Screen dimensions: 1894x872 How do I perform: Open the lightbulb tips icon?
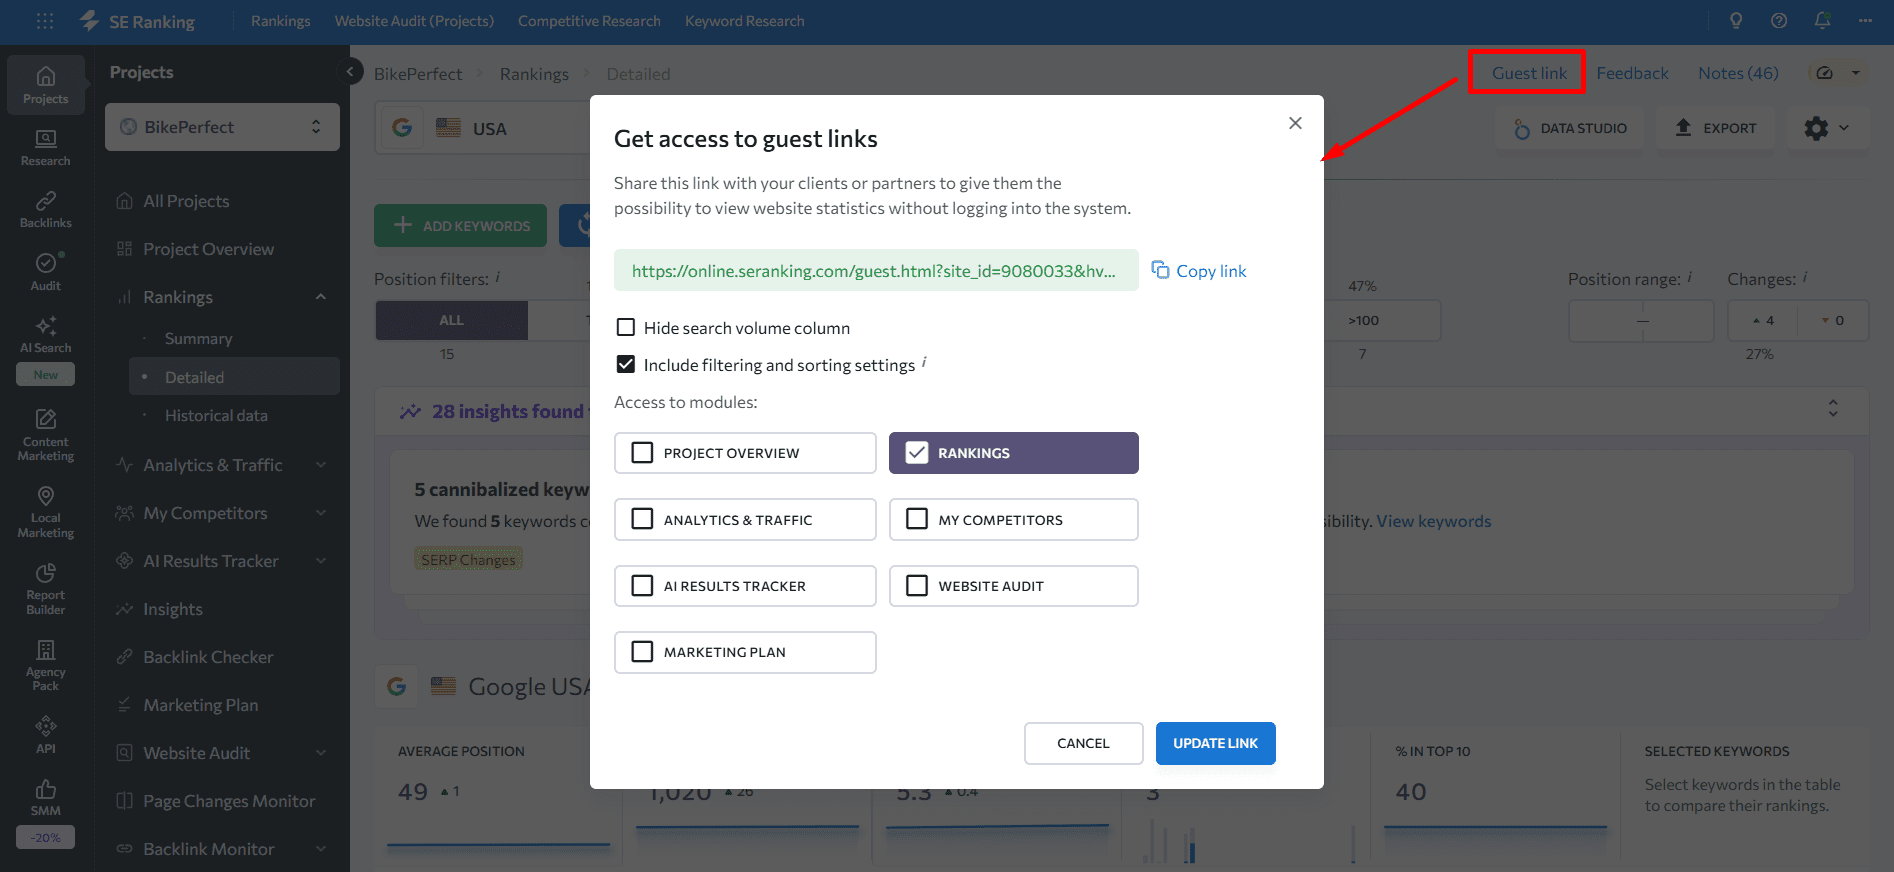(1736, 21)
